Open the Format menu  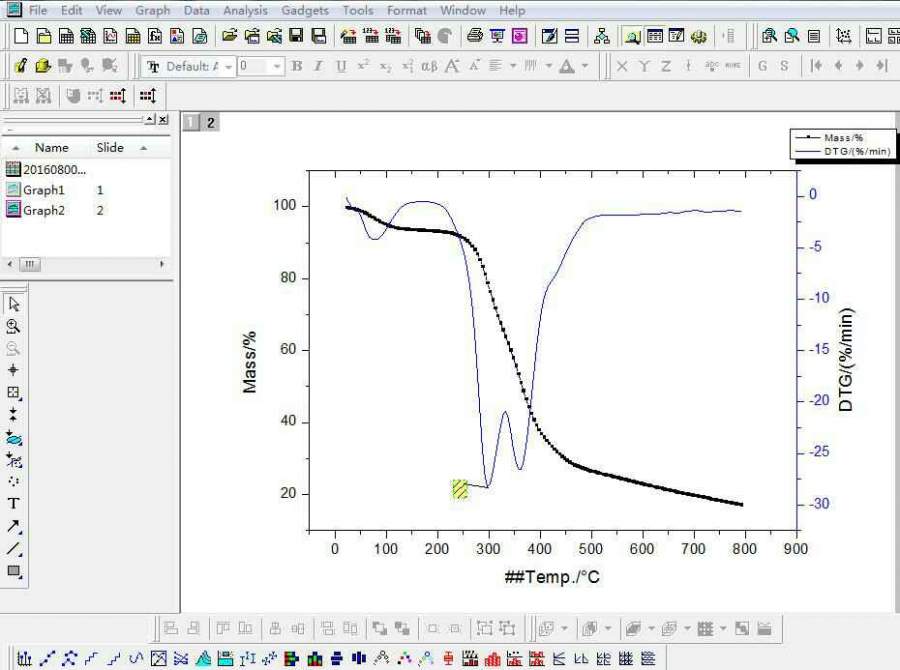coord(406,10)
